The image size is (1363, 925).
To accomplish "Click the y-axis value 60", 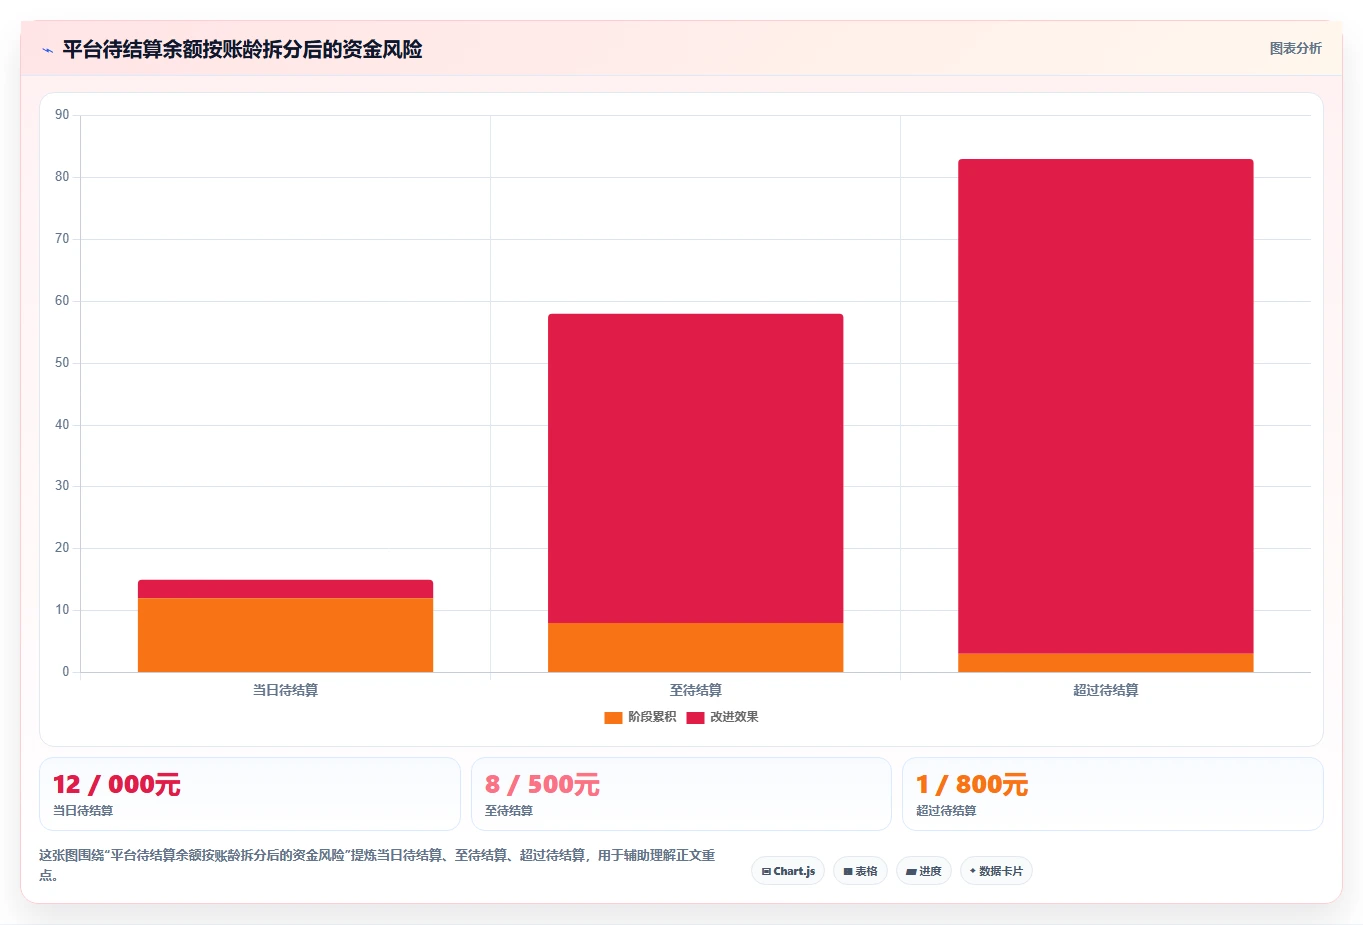I will coord(62,301).
